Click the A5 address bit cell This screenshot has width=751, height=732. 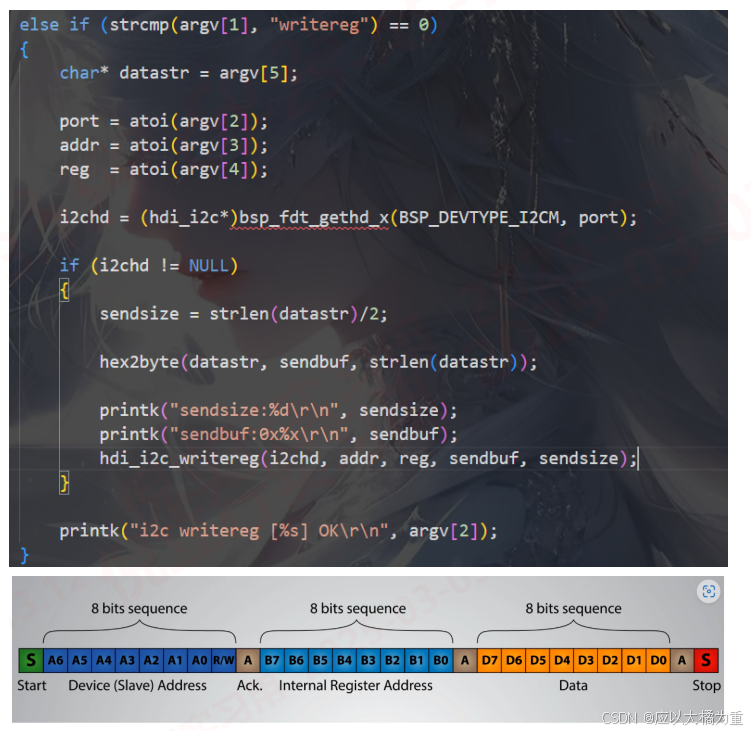click(80, 660)
